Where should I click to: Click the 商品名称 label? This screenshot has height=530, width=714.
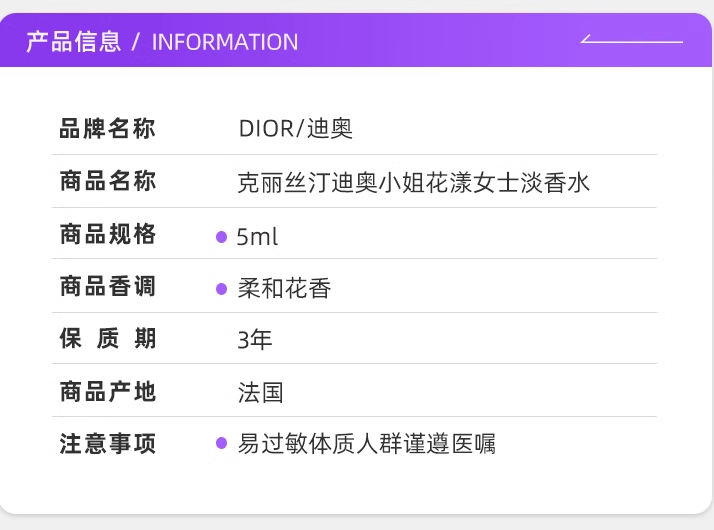tap(108, 181)
